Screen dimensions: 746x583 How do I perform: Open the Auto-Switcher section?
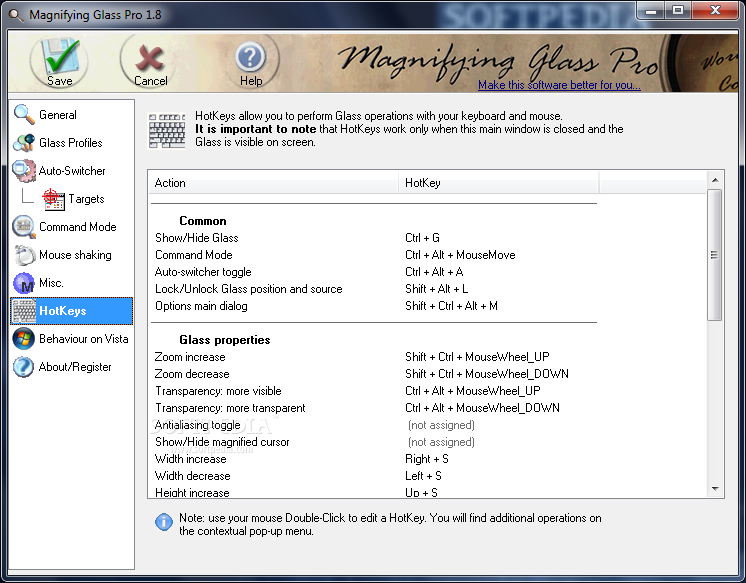pos(72,171)
